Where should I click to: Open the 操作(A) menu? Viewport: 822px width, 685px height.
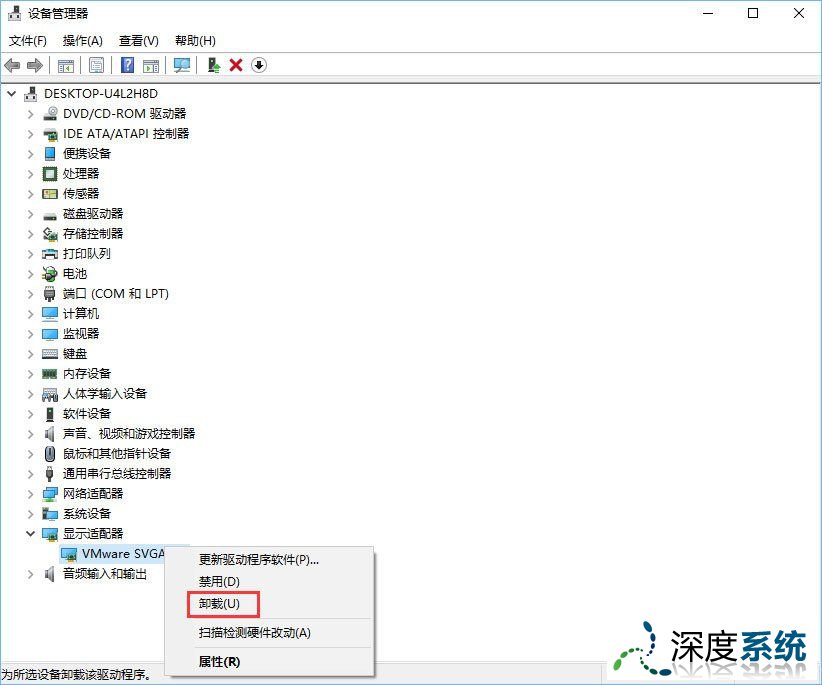(x=82, y=40)
